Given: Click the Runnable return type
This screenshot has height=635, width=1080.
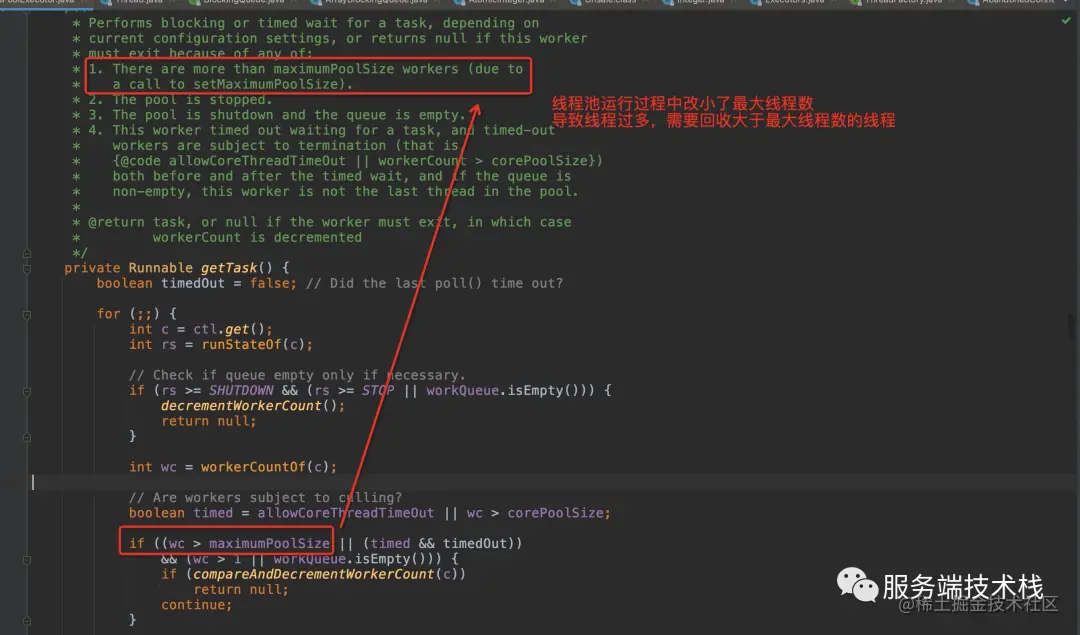Looking at the screenshot, I should [x=160, y=268].
